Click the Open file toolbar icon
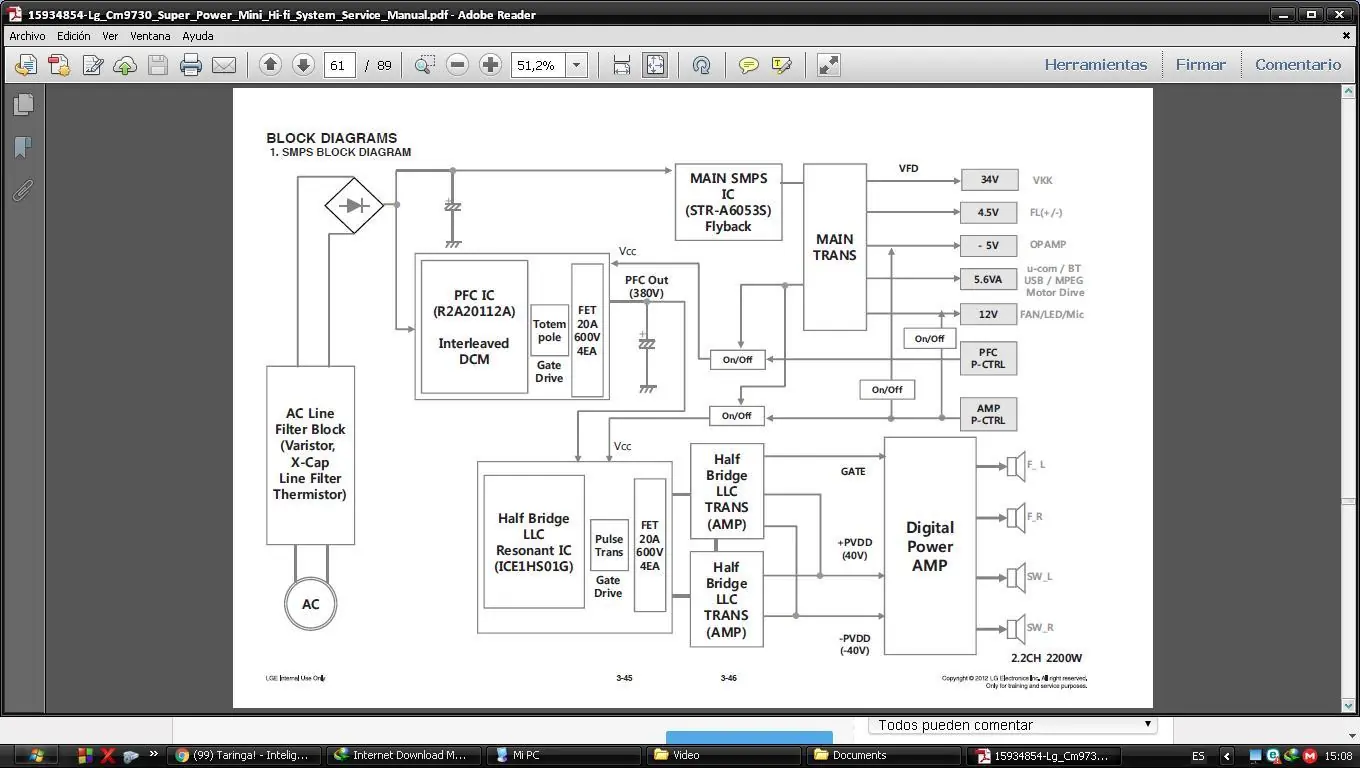Screen dimensions: 1360x768 (26, 65)
